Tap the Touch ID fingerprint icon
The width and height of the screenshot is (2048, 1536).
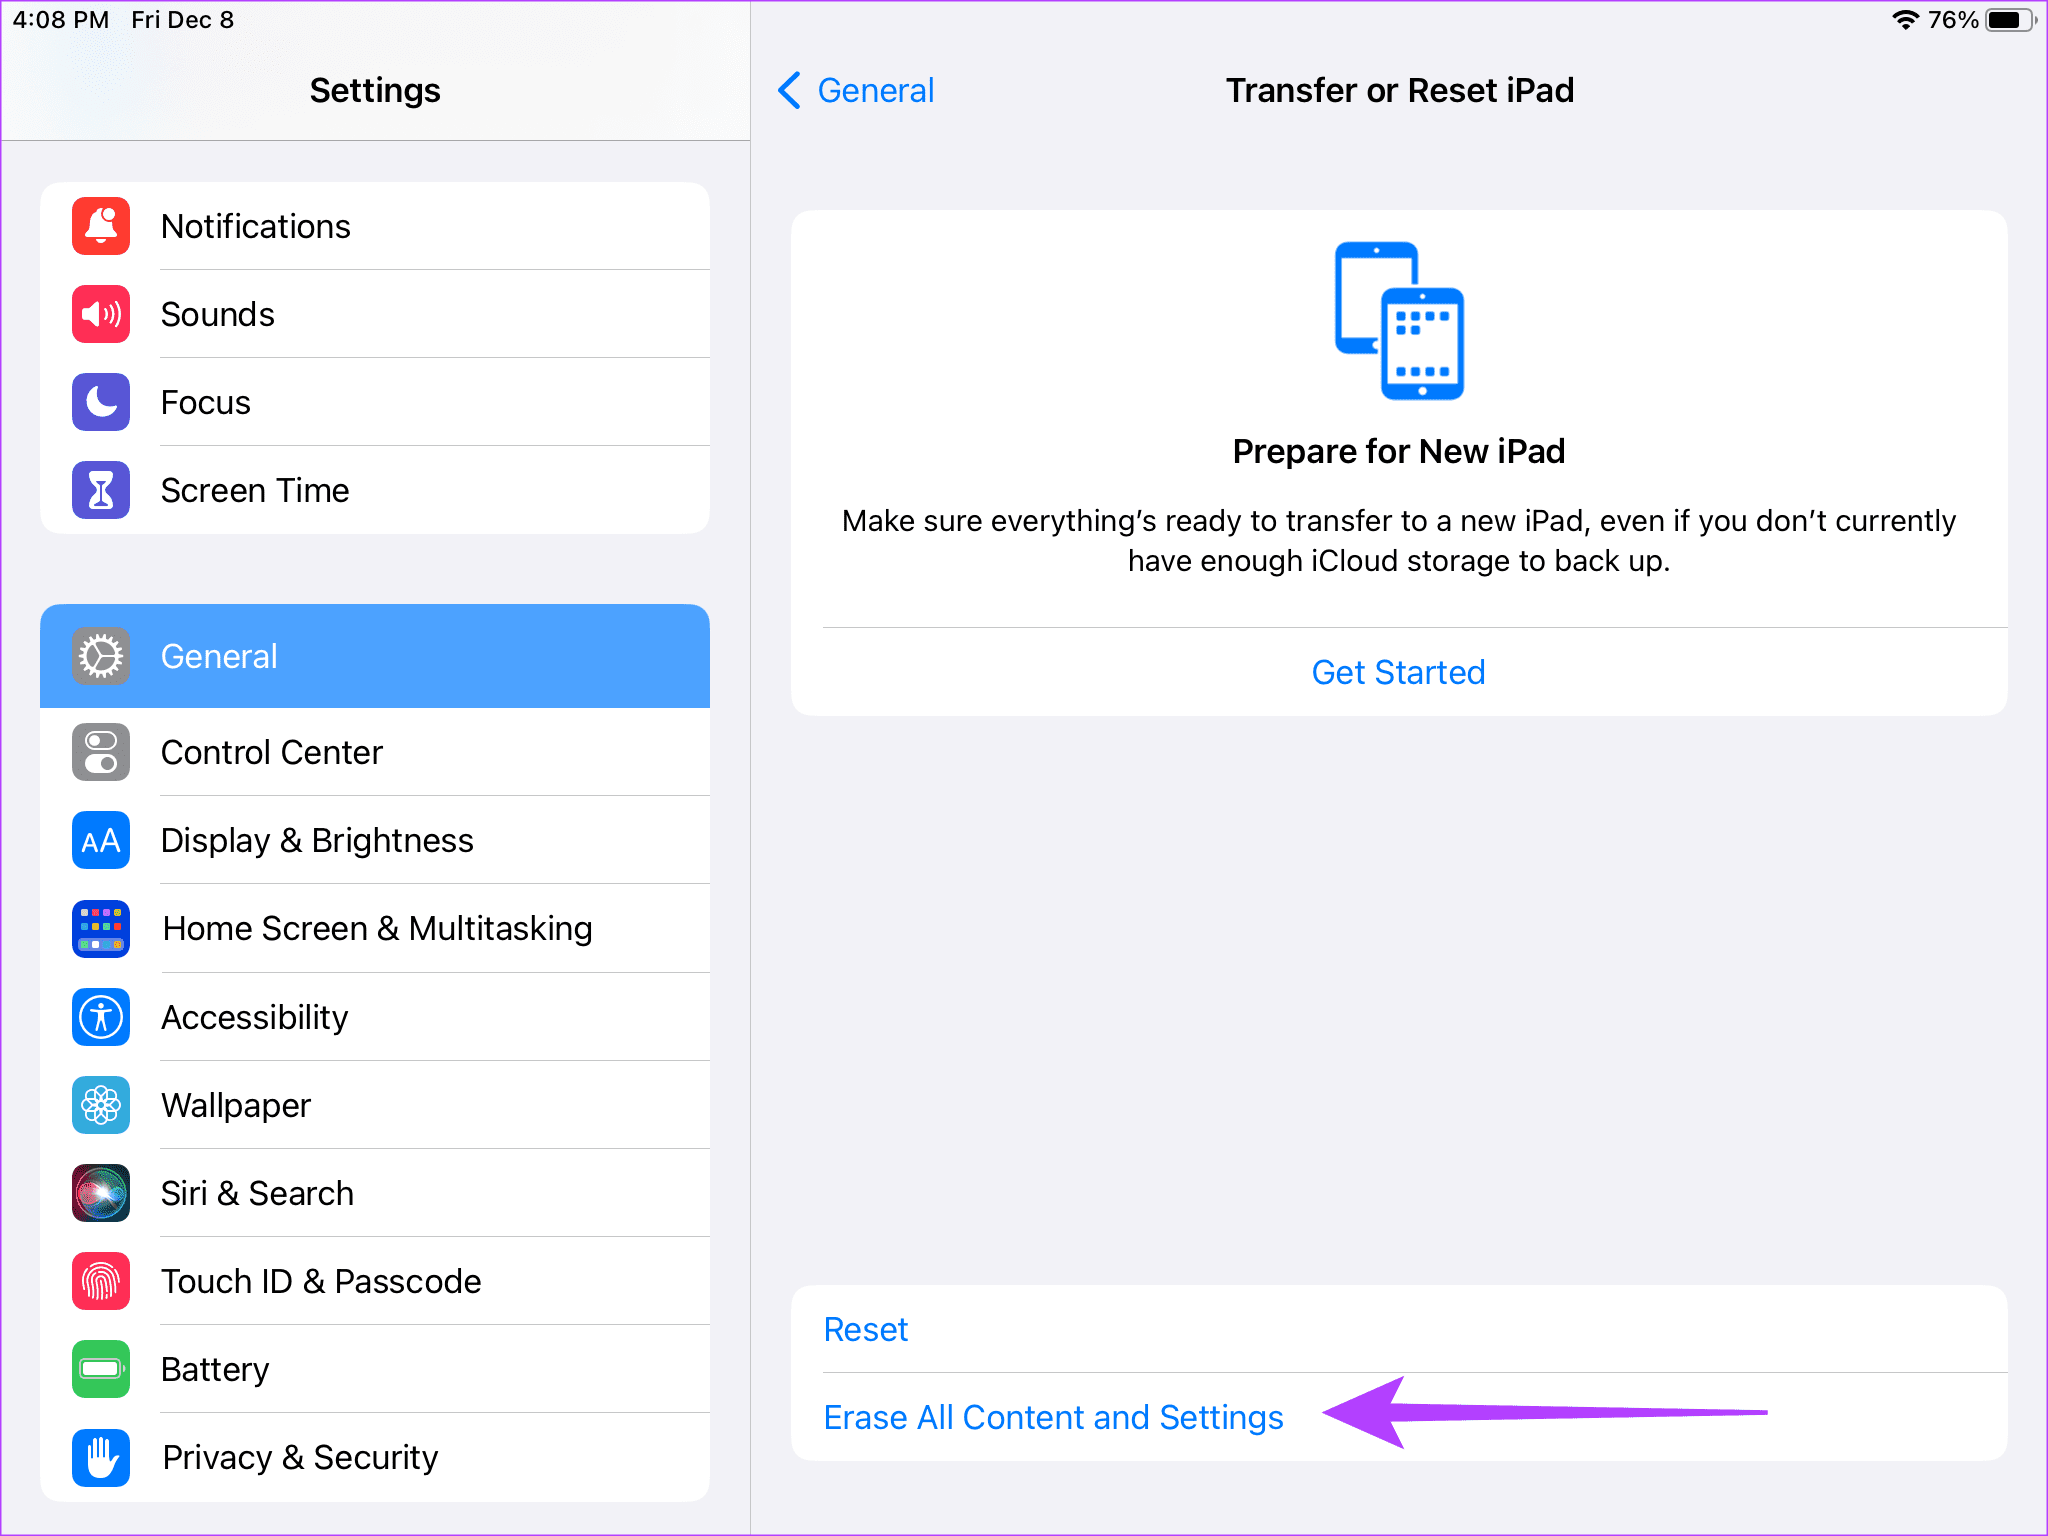[x=101, y=1281]
